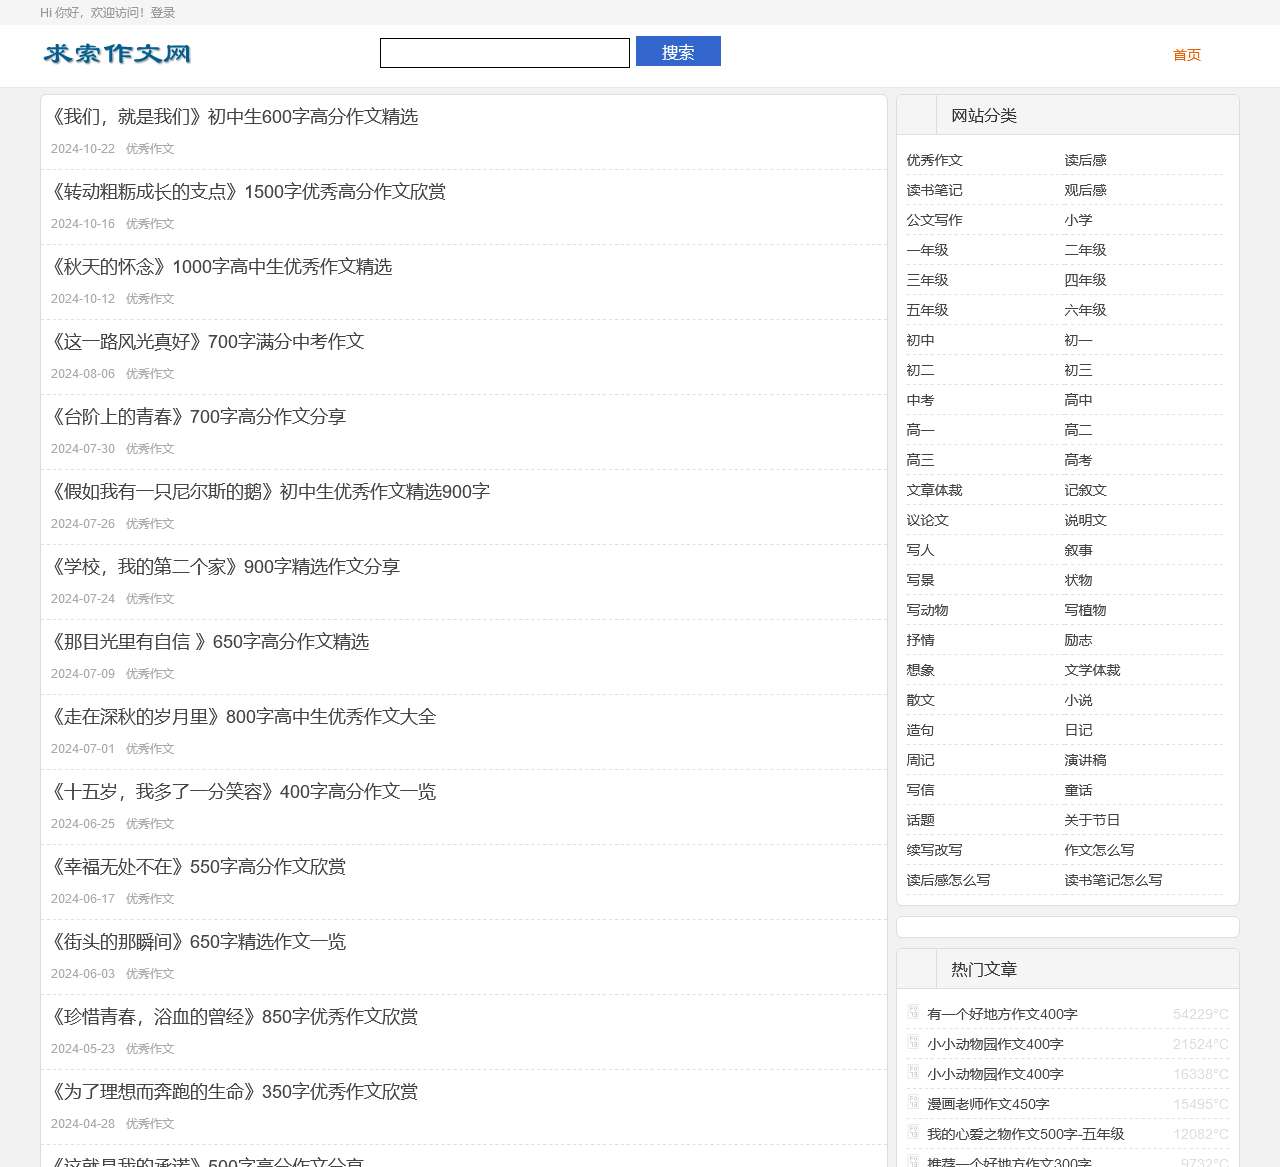
Task: Open the article 《秋天的怀念》1000字高中生优秀作文精选
Action: [222, 267]
